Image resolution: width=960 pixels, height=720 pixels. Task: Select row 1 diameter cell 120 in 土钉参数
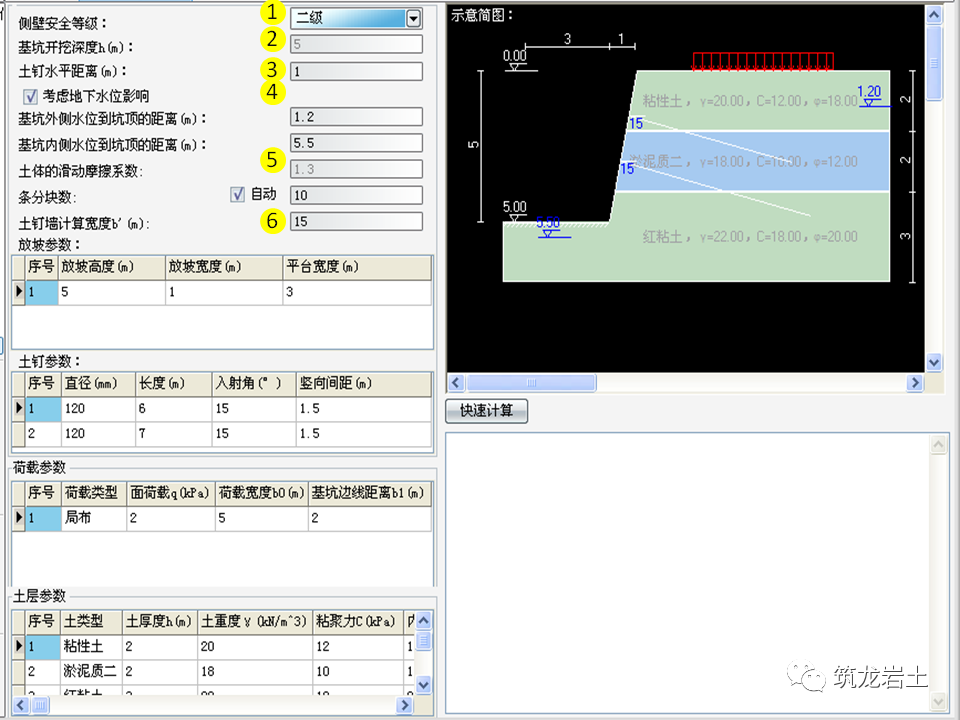click(x=98, y=408)
